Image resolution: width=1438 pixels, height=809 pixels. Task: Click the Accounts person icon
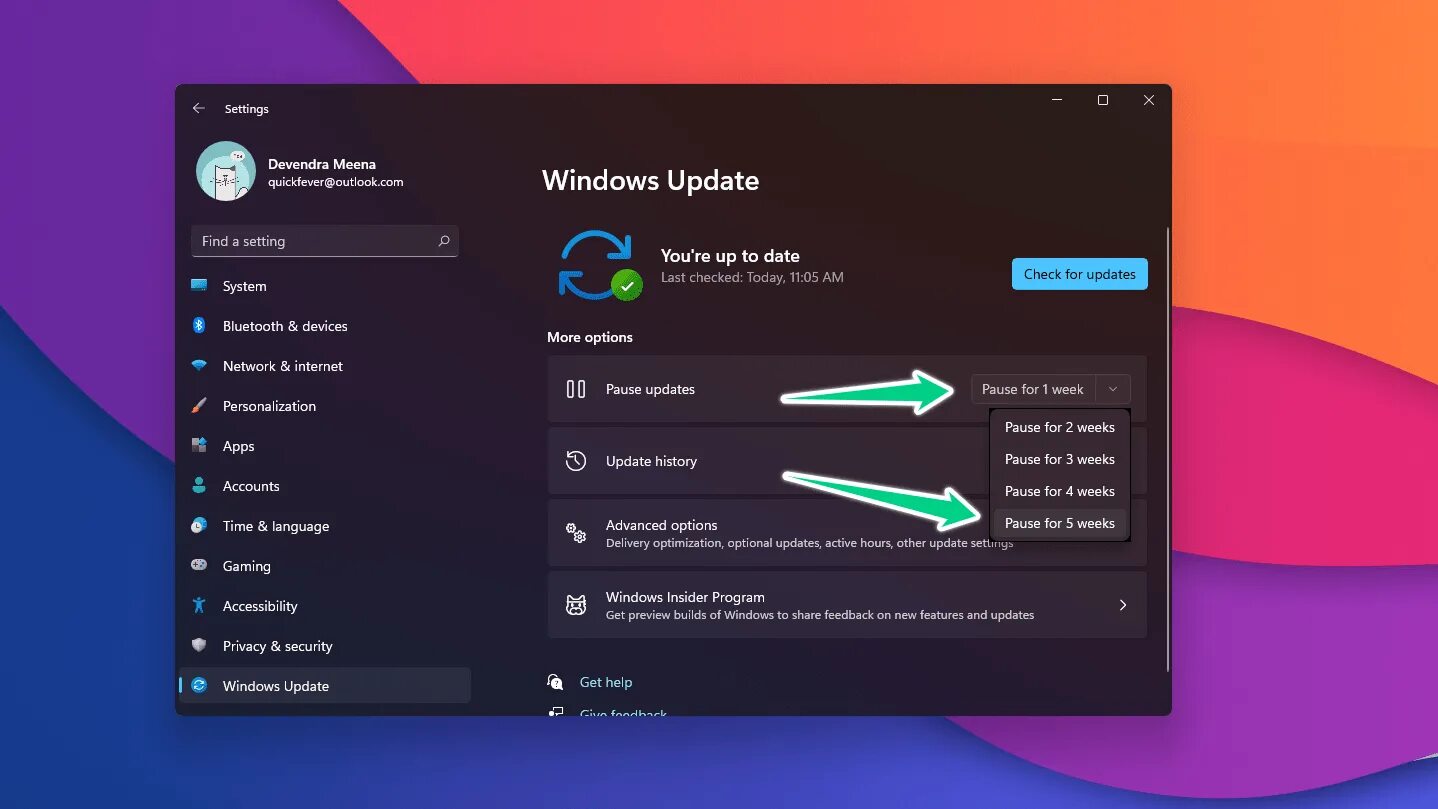199,486
